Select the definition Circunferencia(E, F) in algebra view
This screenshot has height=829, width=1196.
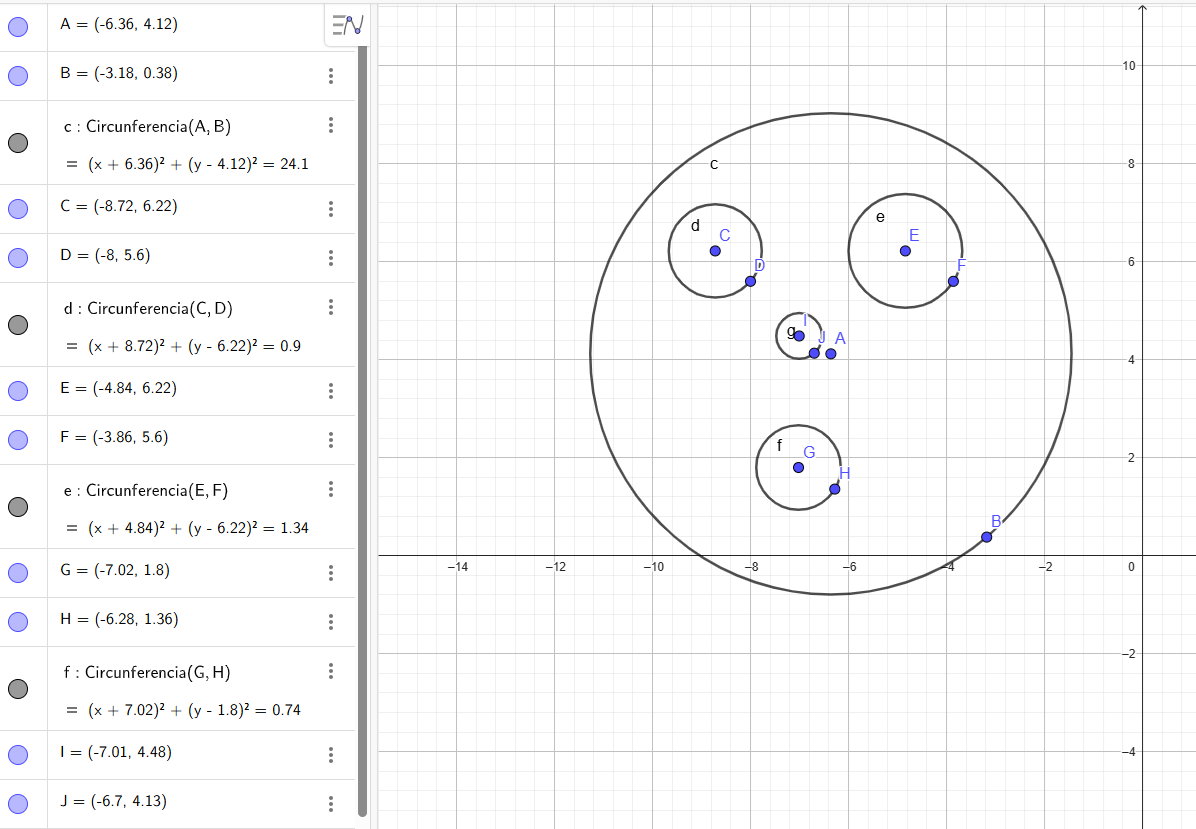pyautogui.click(x=160, y=490)
